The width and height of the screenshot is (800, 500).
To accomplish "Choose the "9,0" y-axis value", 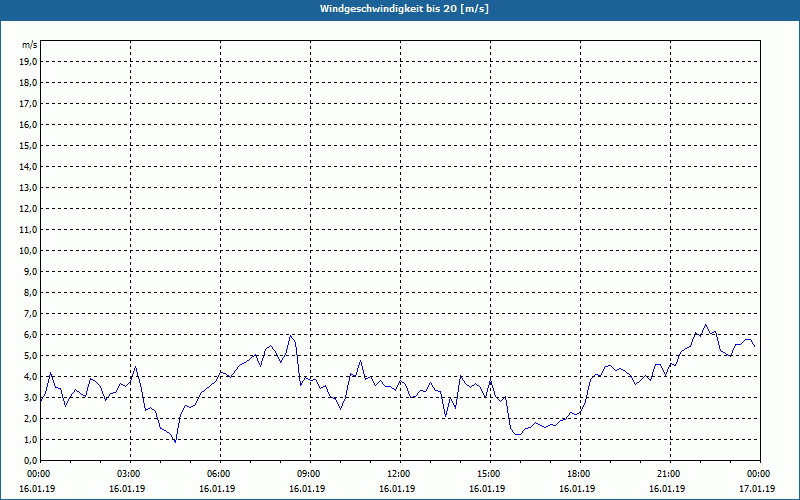I will (x=30, y=271).
